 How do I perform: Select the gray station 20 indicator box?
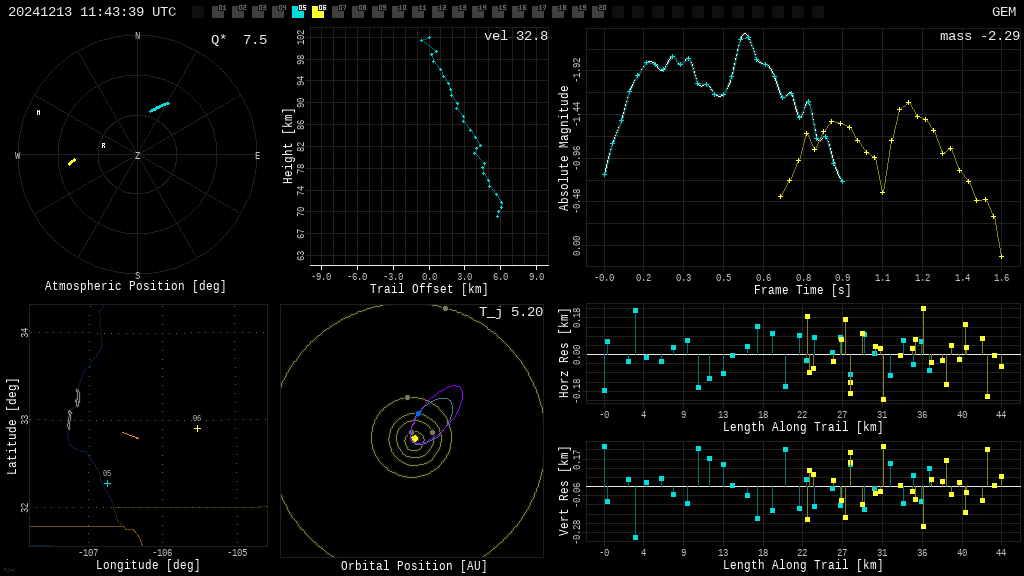coord(598,12)
